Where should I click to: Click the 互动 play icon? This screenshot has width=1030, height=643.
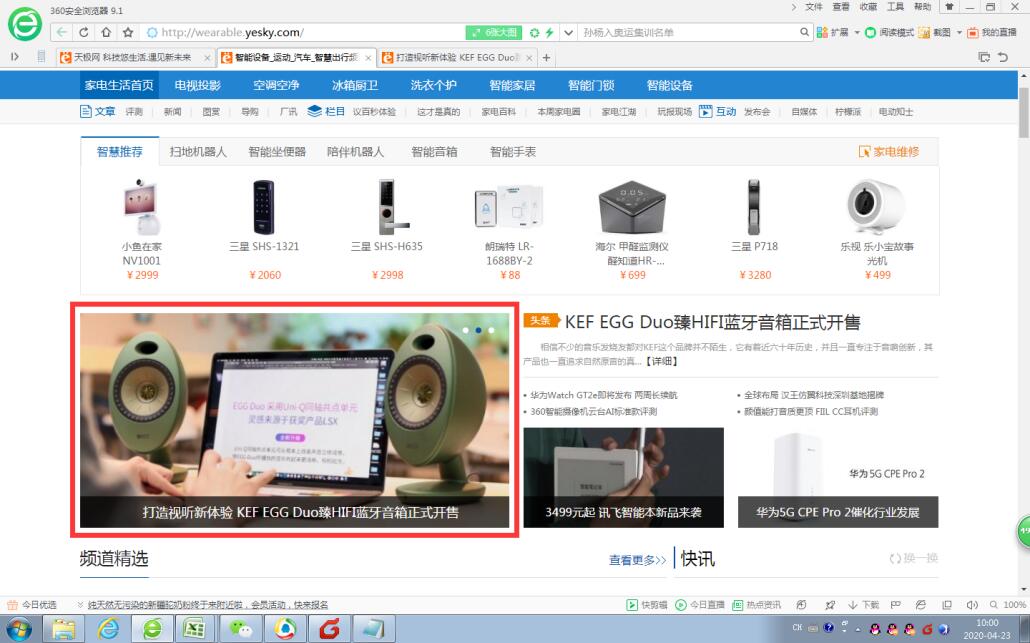[705, 112]
